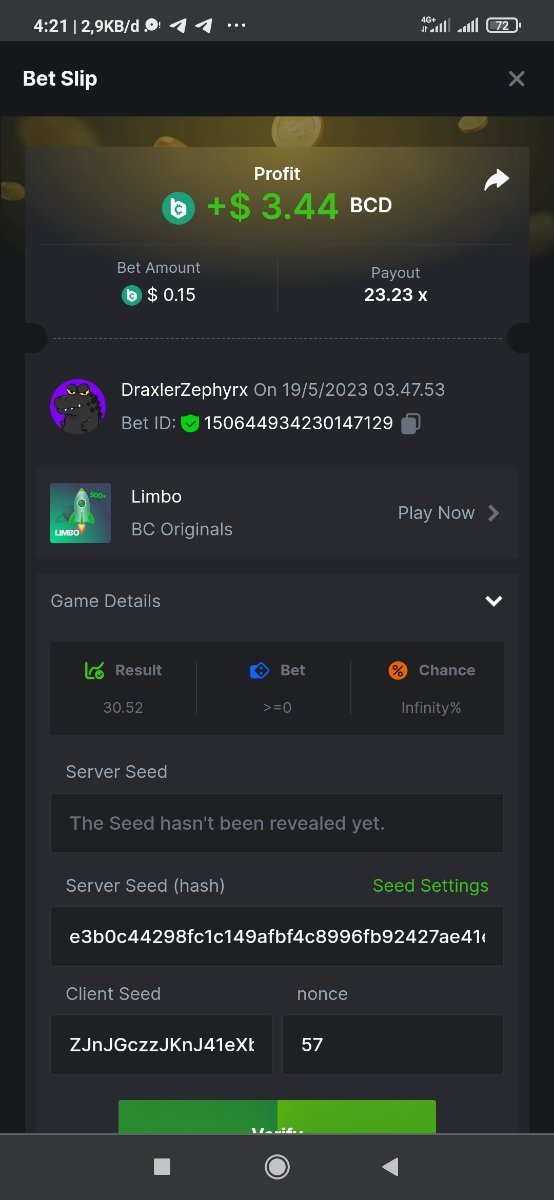Select the Server Seed hash field
Image resolution: width=554 pixels, height=1200 pixels.
(x=277, y=937)
